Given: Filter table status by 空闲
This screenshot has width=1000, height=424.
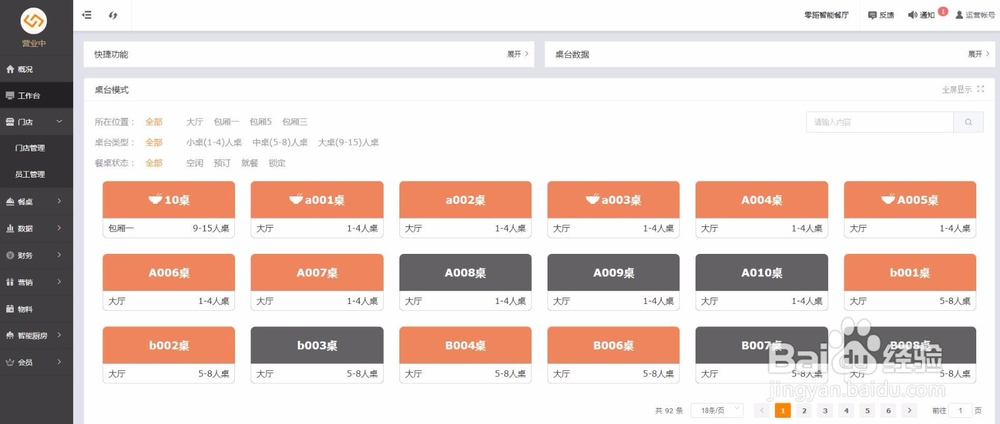Looking at the screenshot, I should (194, 163).
